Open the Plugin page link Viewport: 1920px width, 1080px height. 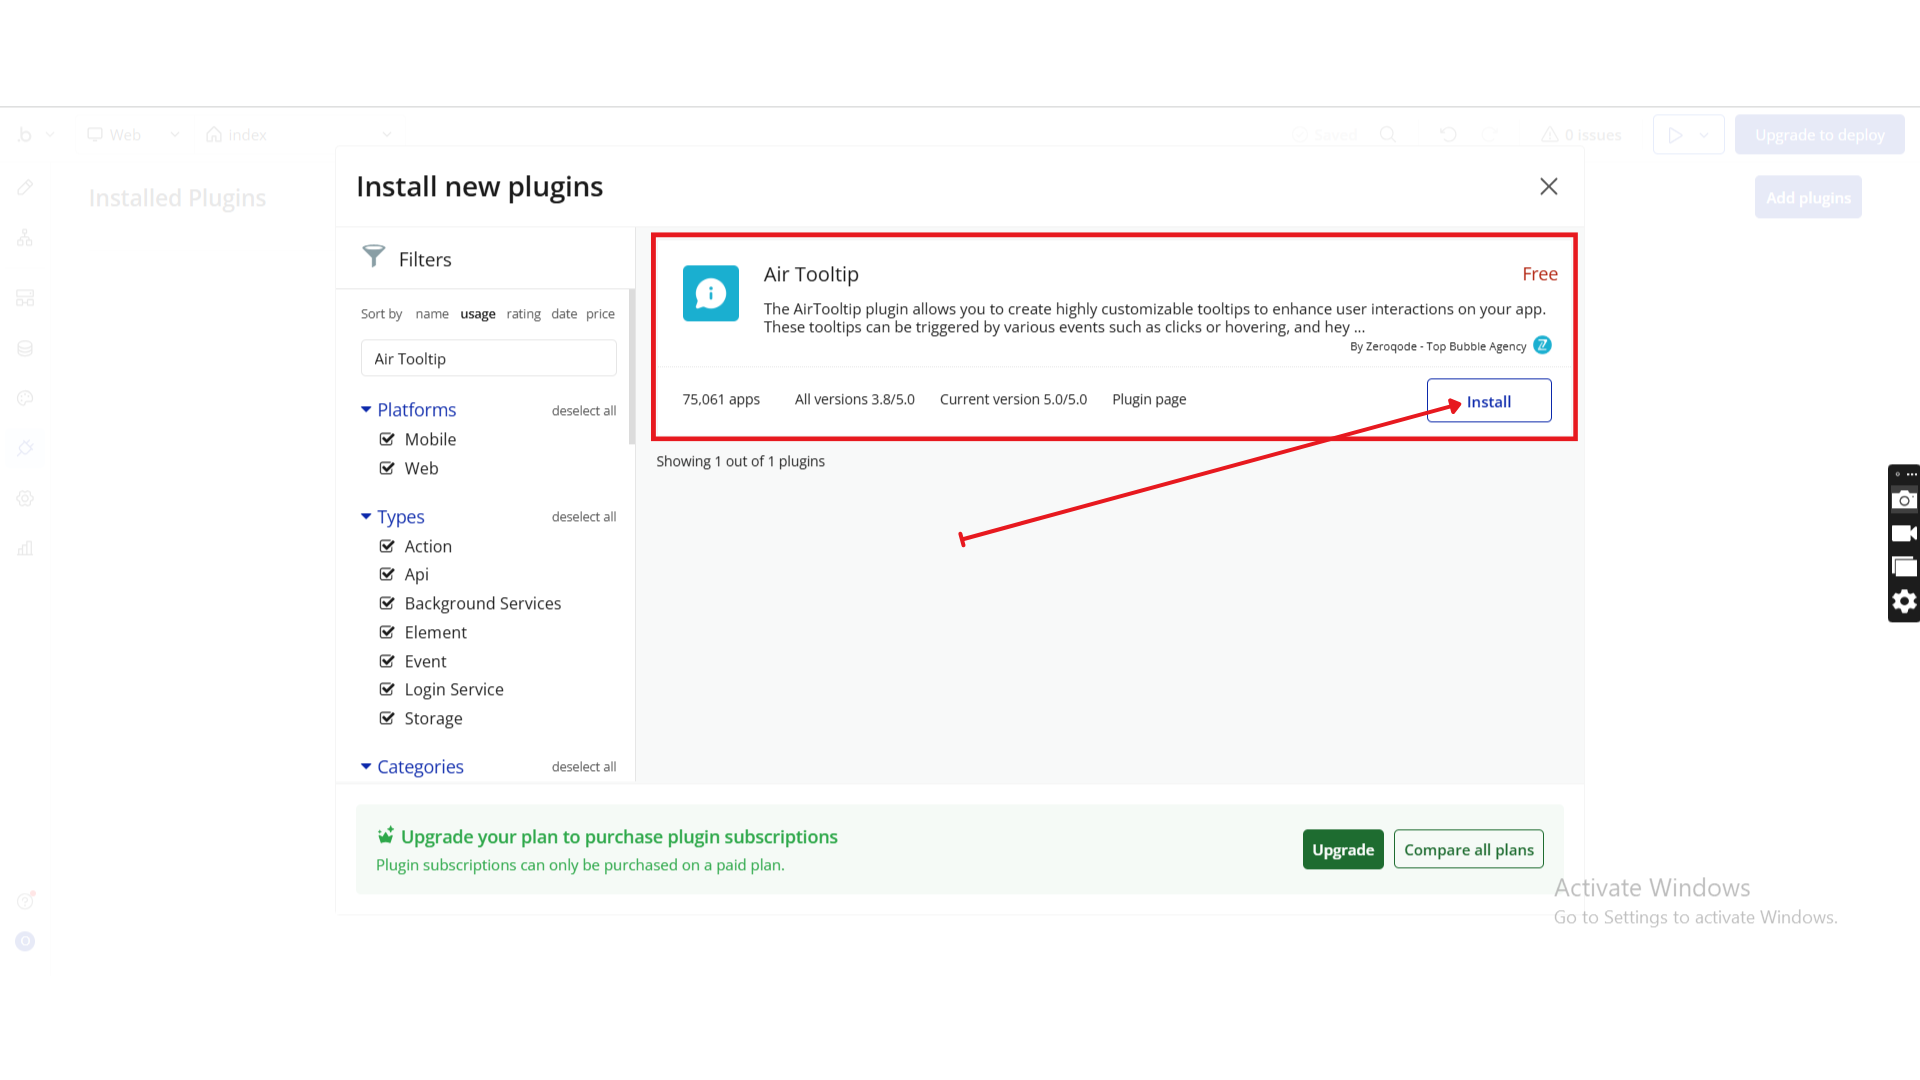tap(1149, 399)
